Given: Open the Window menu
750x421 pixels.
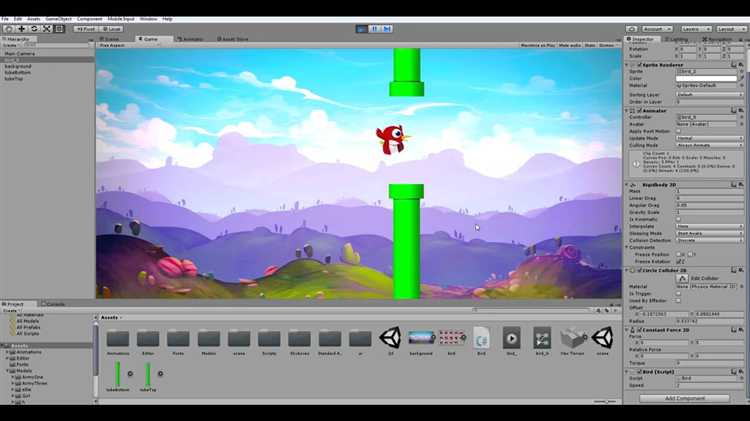Looking at the screenshot, I should click(148, 19).
